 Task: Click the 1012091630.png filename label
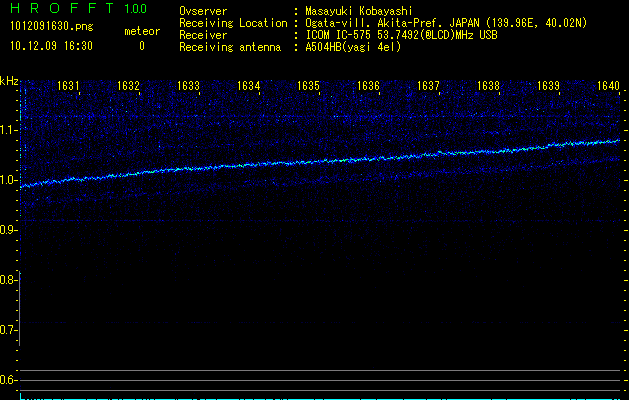point(50,27)
